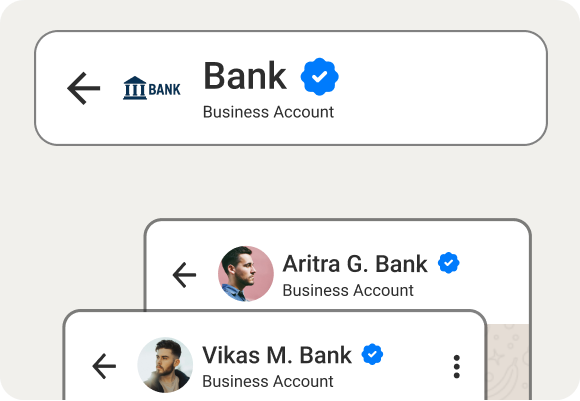
Task: Select Business Account text under Aritra G. Bank
Action: 348,290
